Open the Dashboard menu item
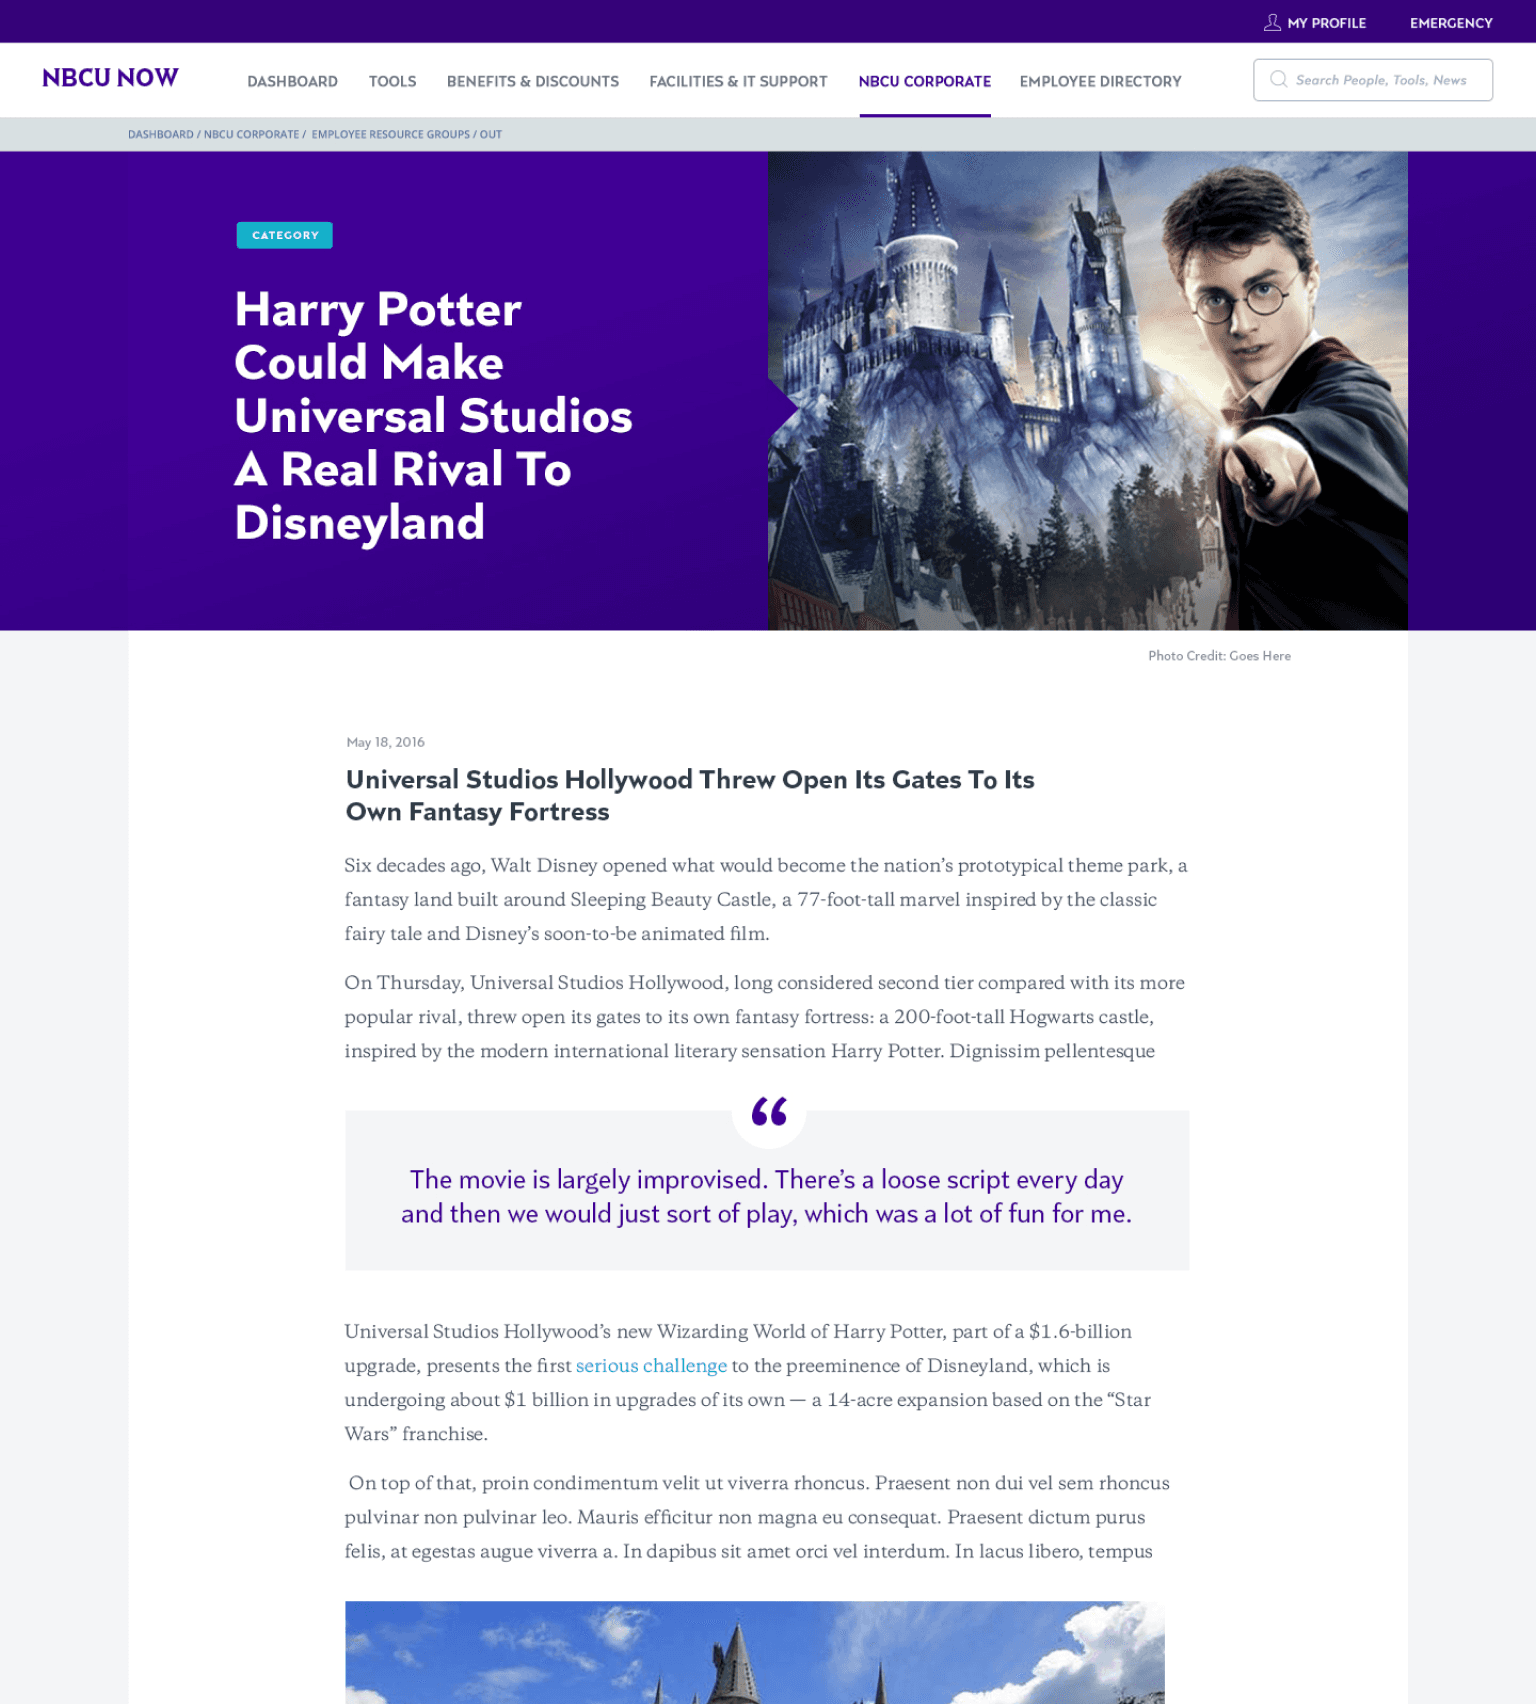The image size is (1536, 1704). point(292,81)
